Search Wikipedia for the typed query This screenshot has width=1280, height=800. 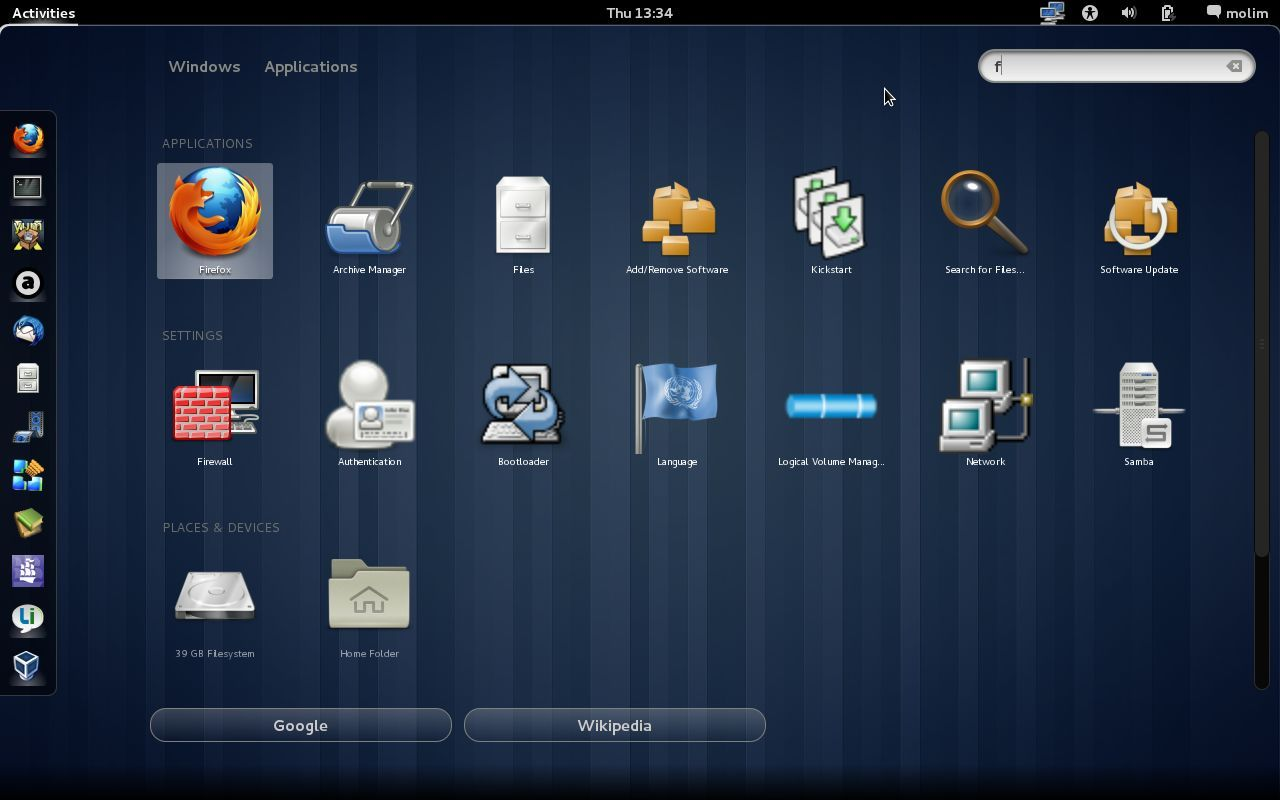614,725
